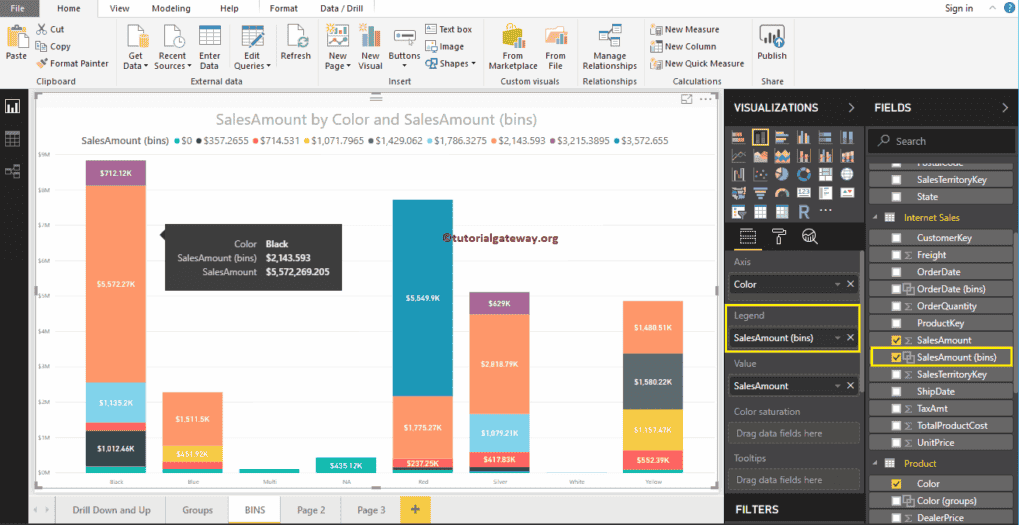Image resolution: width=1019 pixels, height=525 pixels.
Task: Select the clustered column chart visual
Action: [x=804, y=137]
